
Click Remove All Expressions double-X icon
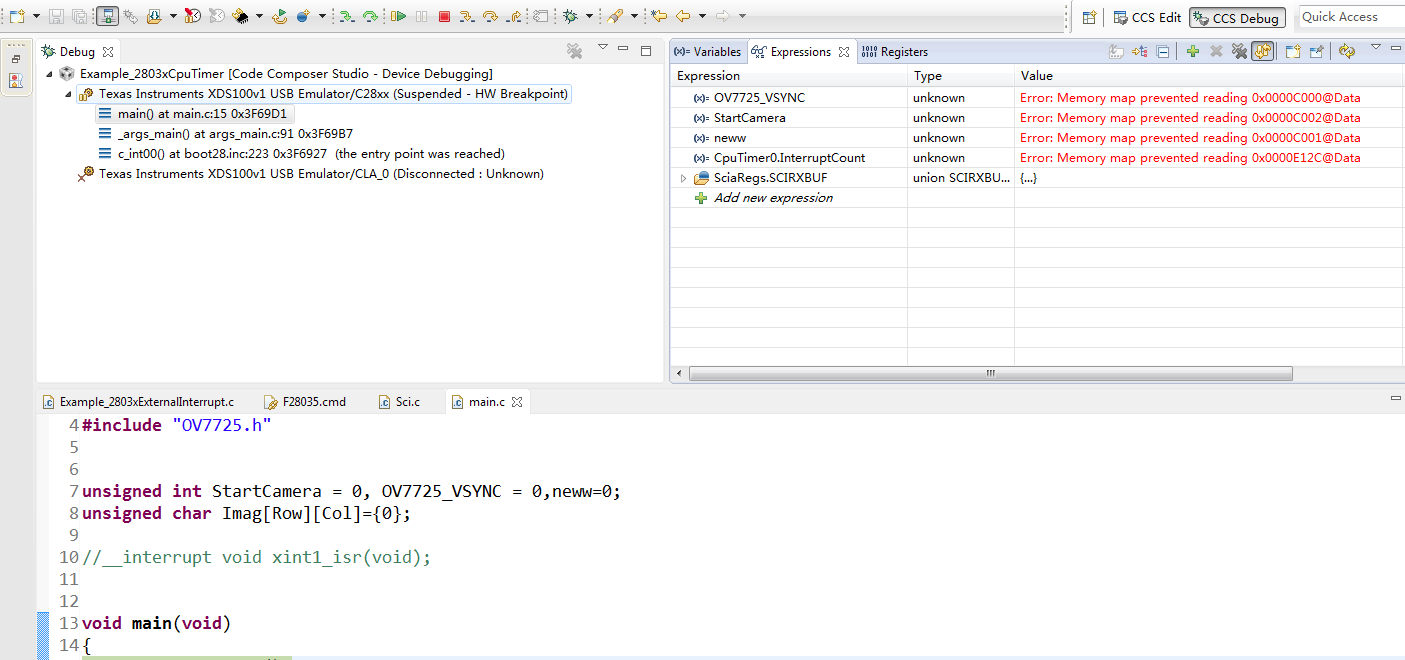[x=1239, y=51]
